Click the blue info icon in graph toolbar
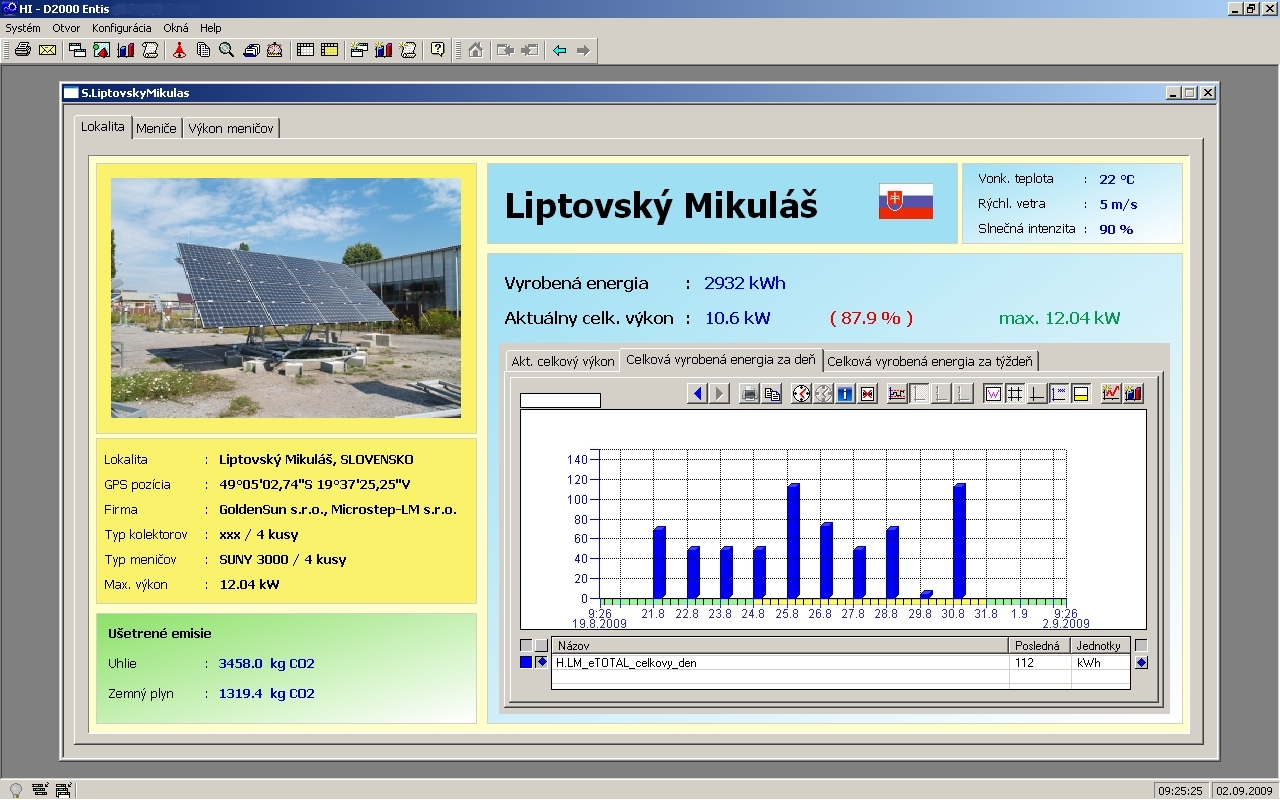The height and width of the screenshot is (800, 1280). pyautogui.click(x=845, y=394)
